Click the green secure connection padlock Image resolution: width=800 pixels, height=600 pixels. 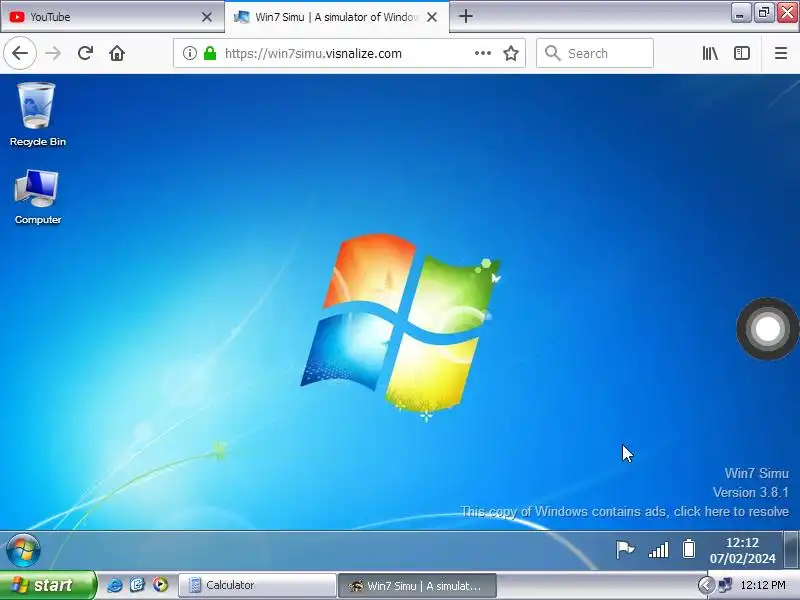point(210,53)
